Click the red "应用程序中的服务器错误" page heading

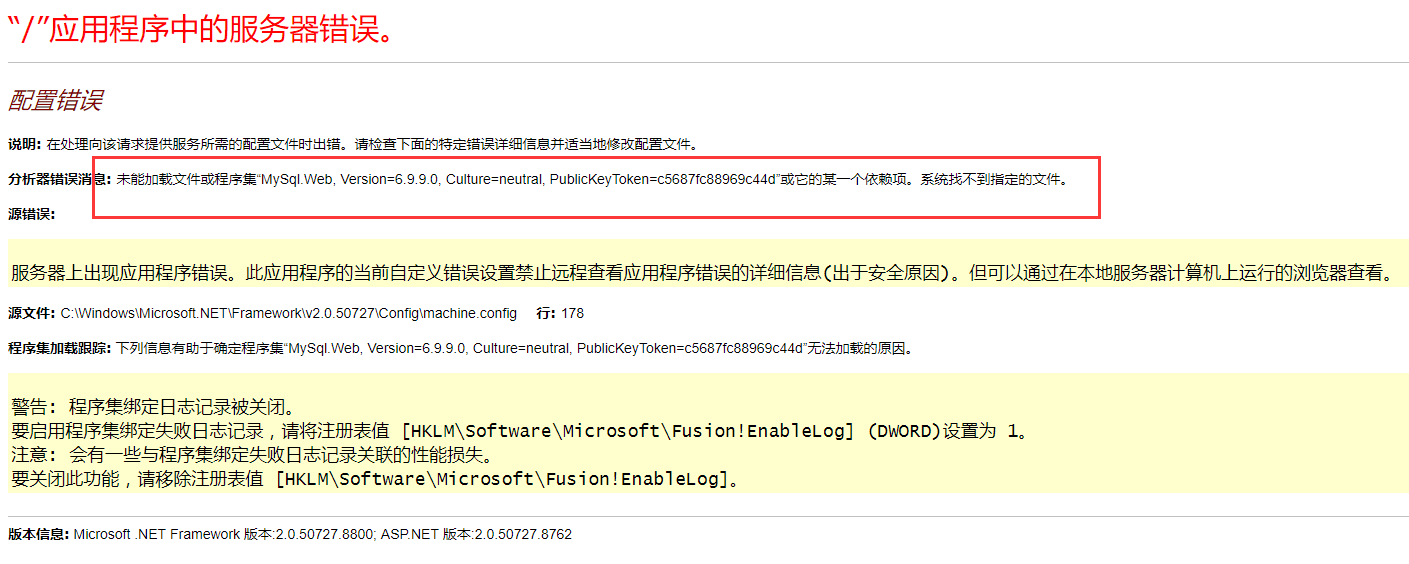pos(200,30)
